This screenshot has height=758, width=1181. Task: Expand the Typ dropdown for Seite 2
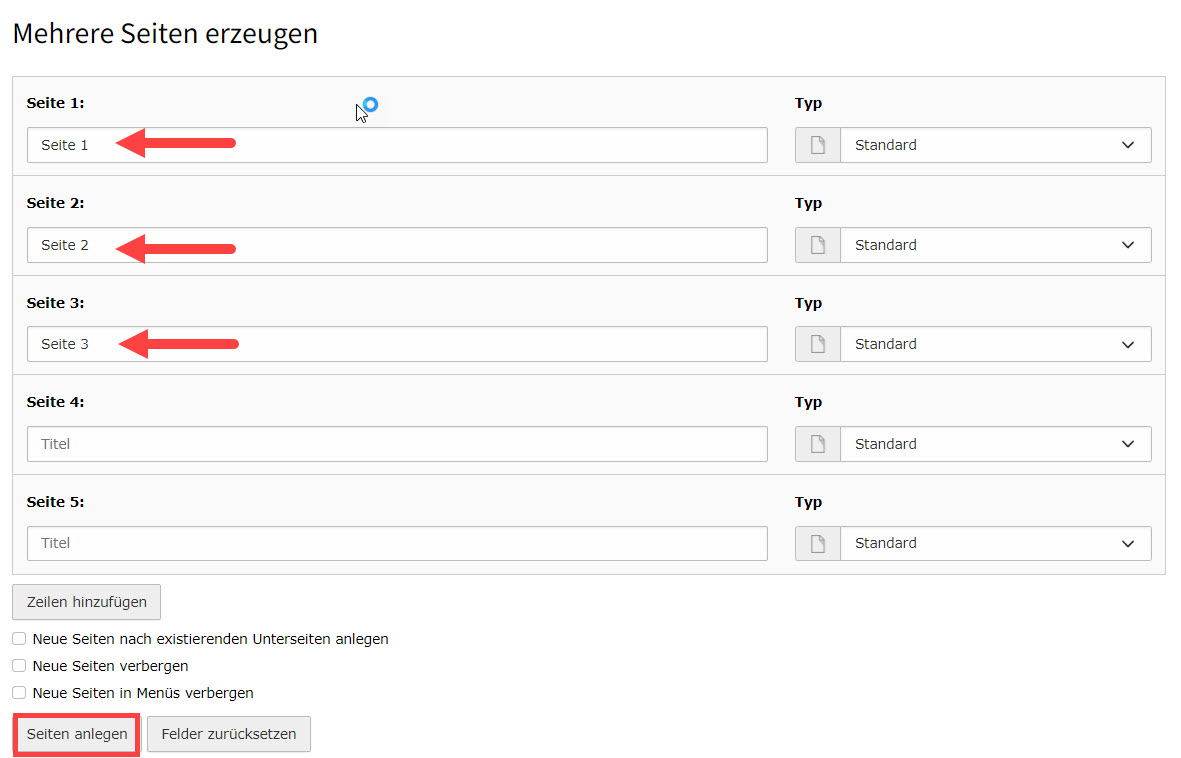pyautogui.click(x=995, y=245)
